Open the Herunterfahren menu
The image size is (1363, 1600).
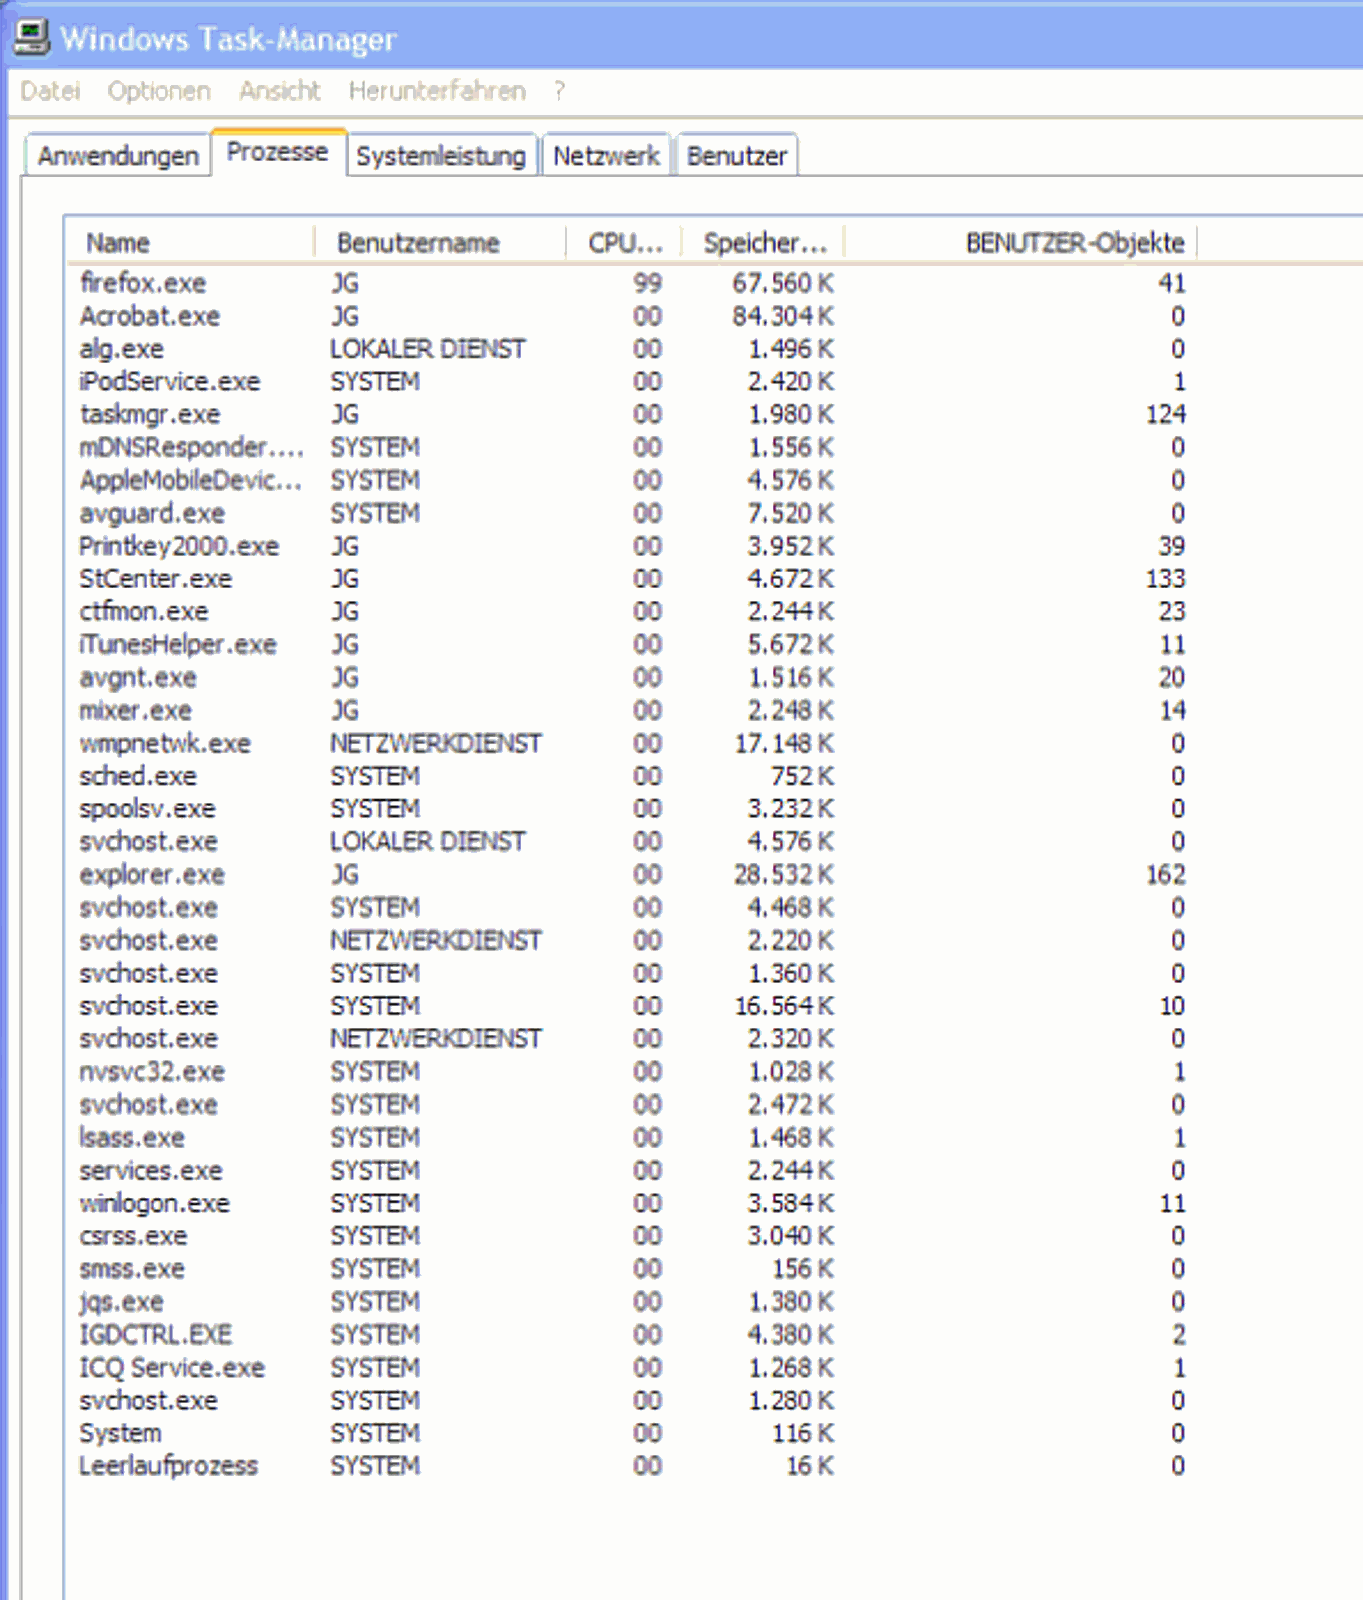437,91
